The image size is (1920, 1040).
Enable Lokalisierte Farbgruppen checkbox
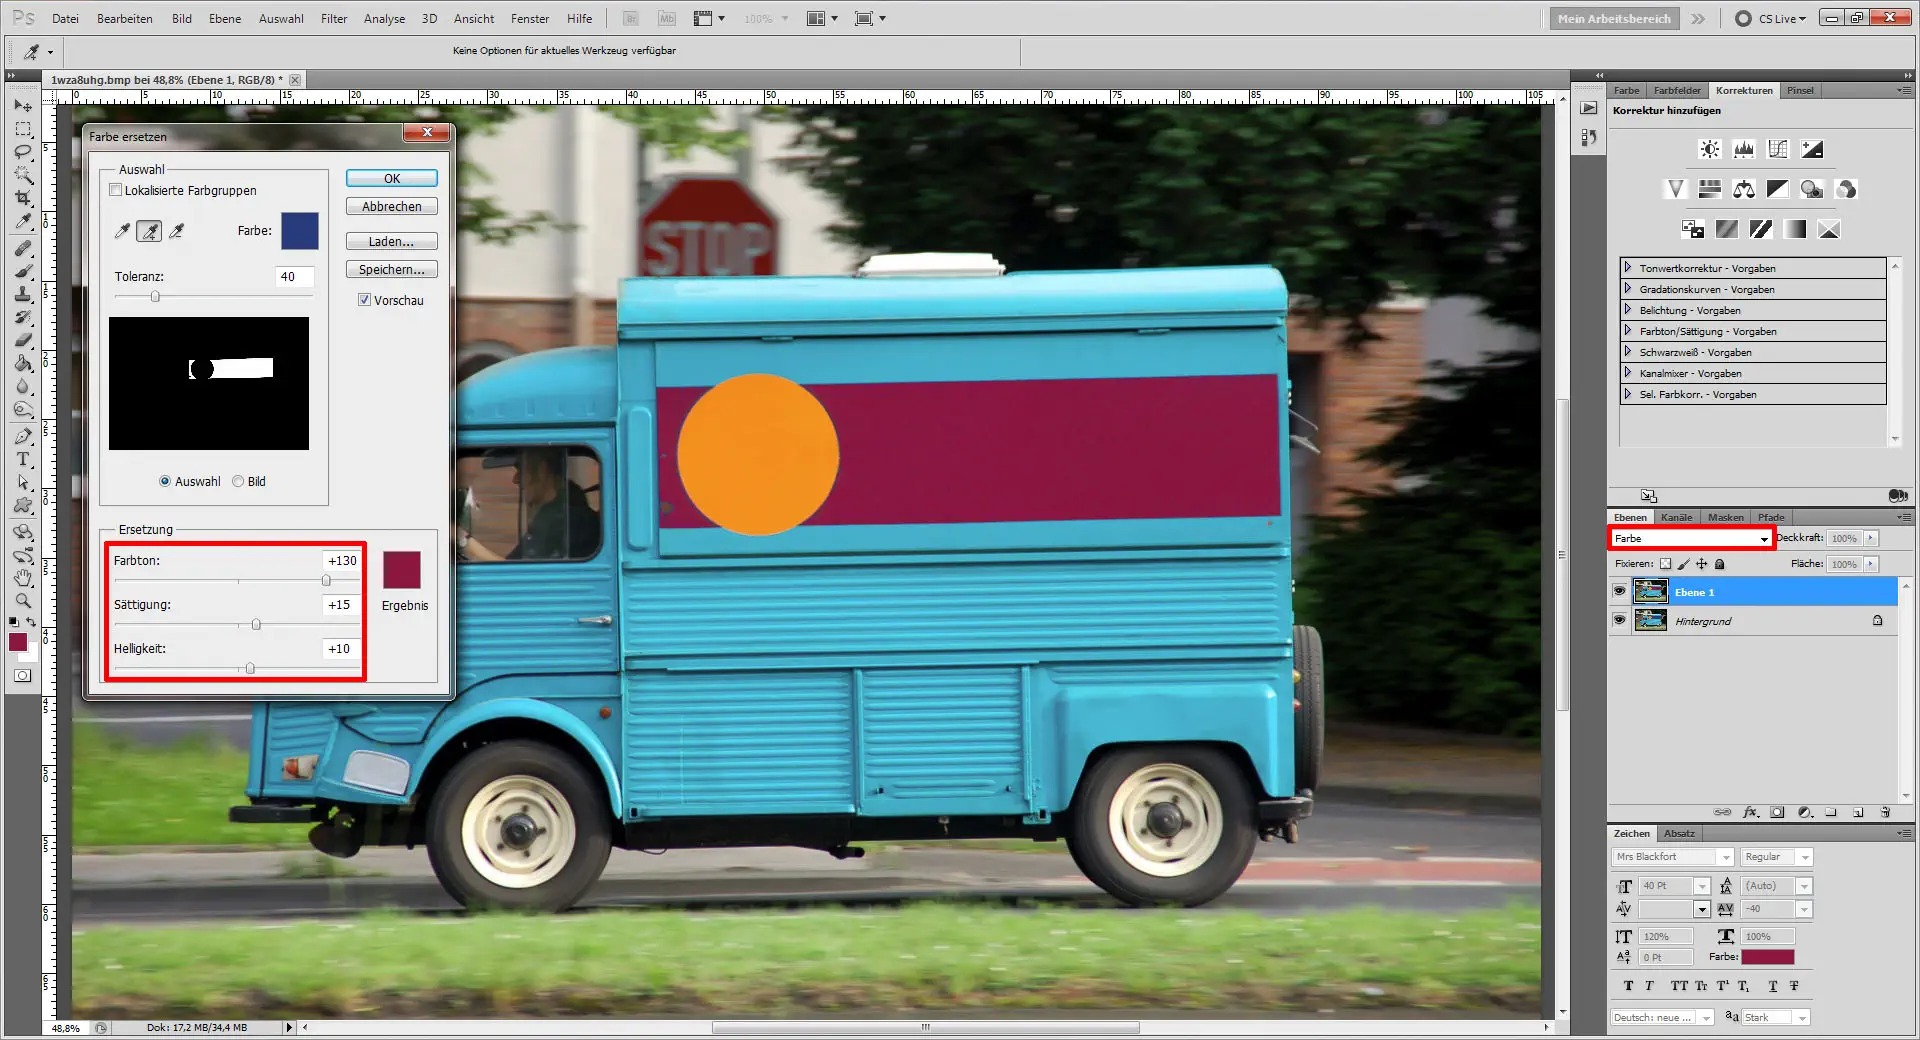click(116, 190)
